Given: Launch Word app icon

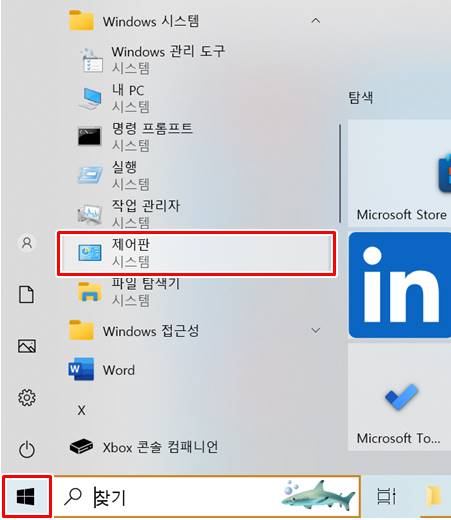Looking at the screenshot, I should (81, 369).
